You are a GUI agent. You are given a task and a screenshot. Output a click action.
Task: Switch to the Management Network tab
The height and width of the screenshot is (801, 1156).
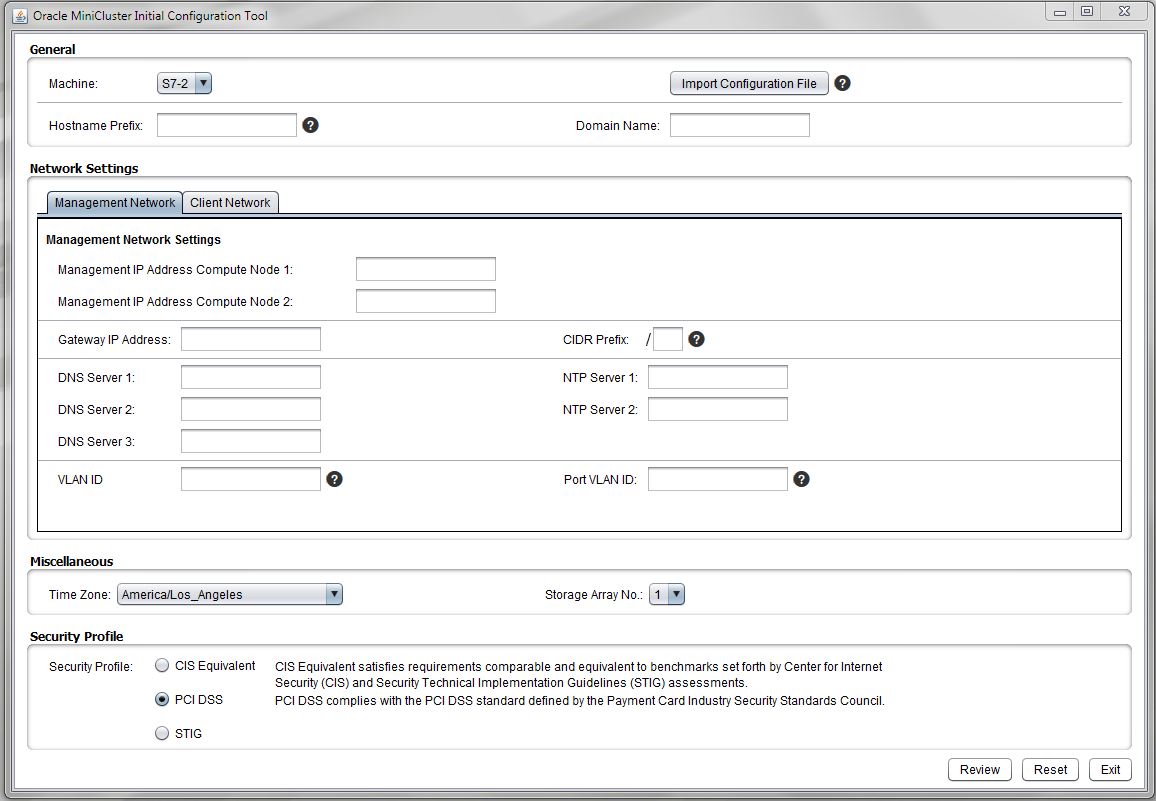tap(115, 203)
